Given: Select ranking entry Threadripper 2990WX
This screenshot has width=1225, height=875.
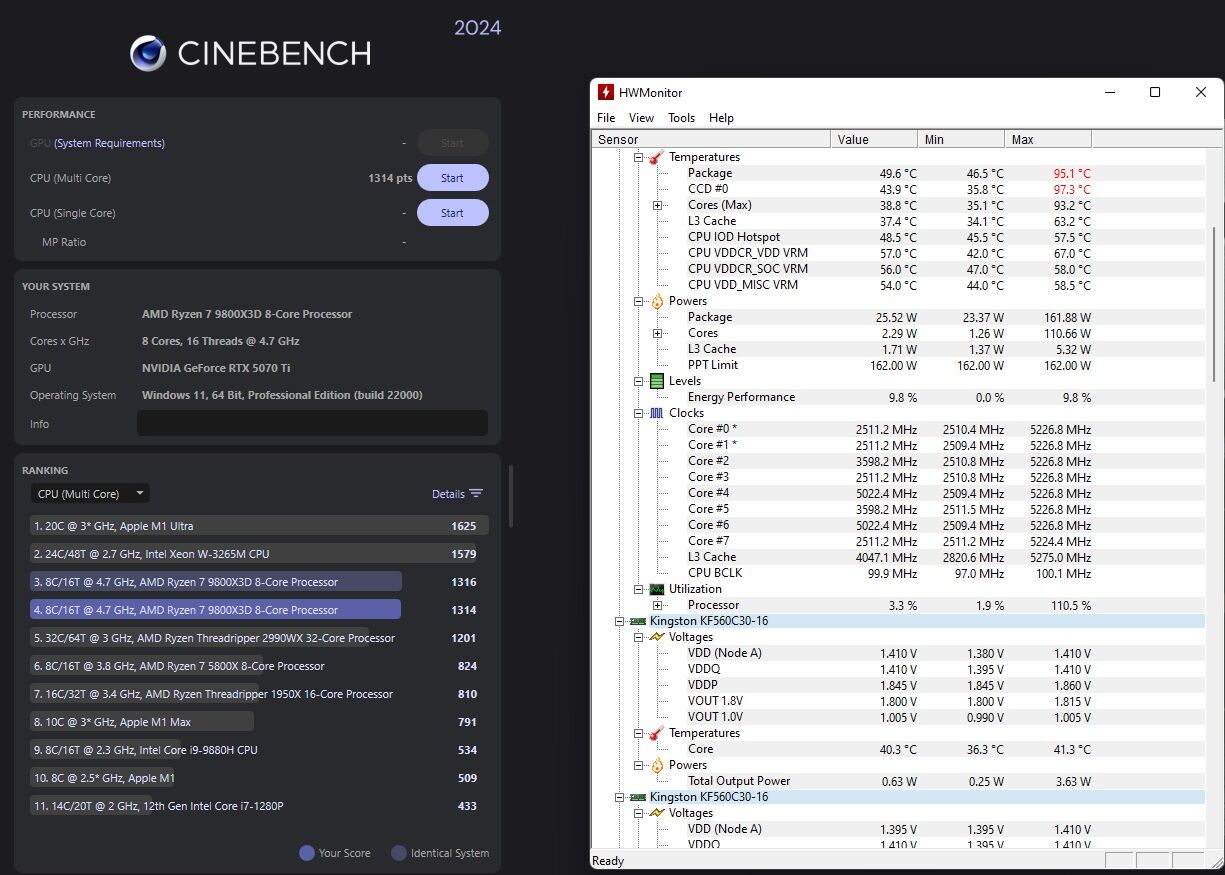Looking at the screenshot, I should coord(259,638).
